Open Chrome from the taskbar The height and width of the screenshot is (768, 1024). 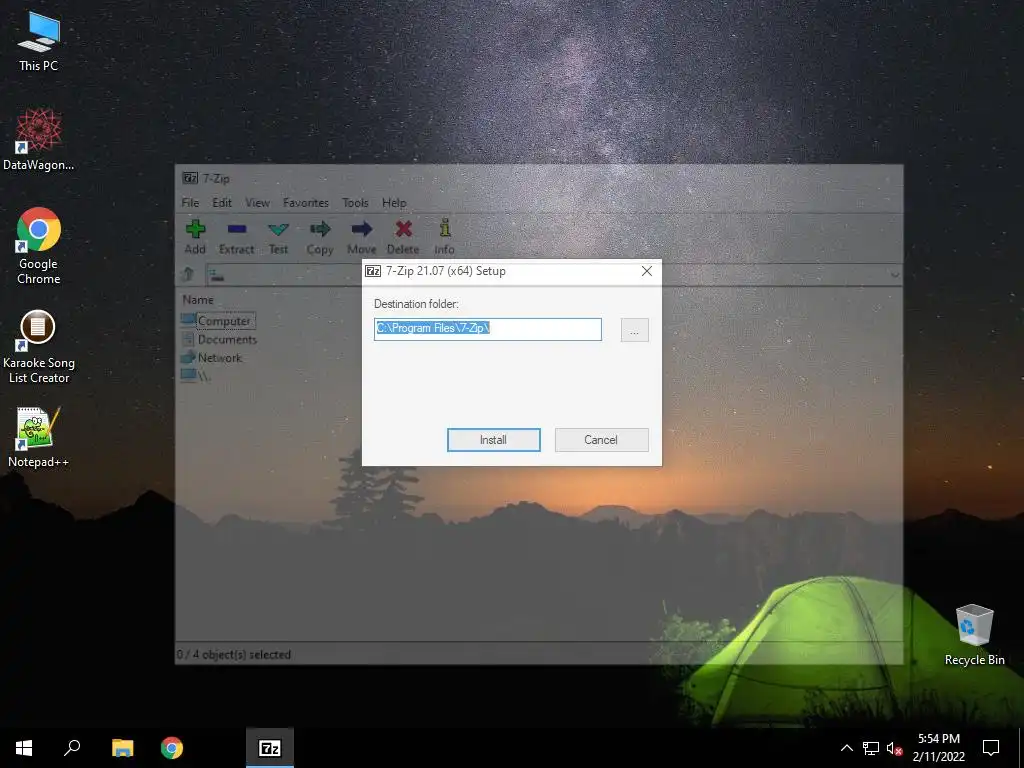tap(172, 748)
